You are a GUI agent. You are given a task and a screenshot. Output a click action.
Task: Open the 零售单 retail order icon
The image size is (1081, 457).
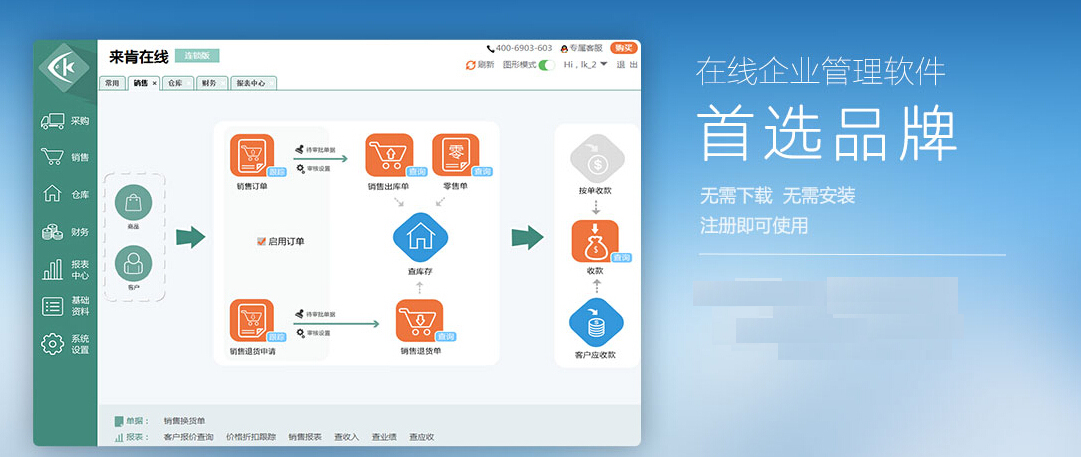[x=456, y=156]
